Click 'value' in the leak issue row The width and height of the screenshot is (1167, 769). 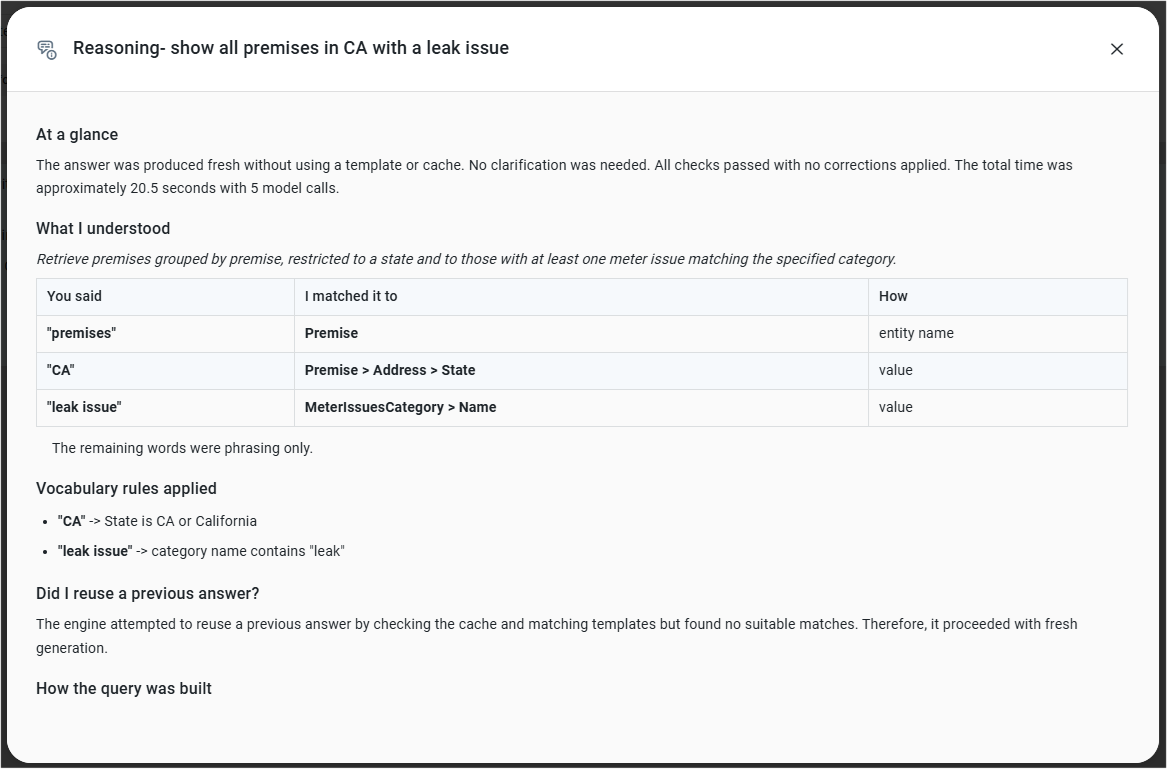pyautogui.click(x=997, y=407)
